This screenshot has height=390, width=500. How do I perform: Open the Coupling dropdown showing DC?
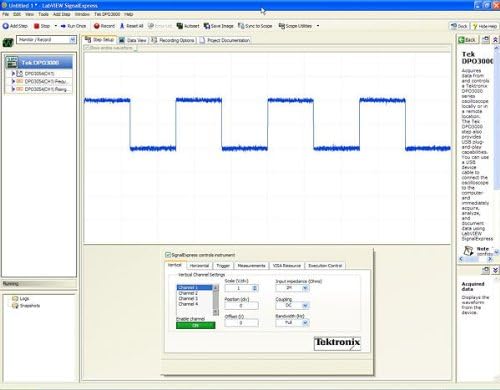tap(305, 305)
